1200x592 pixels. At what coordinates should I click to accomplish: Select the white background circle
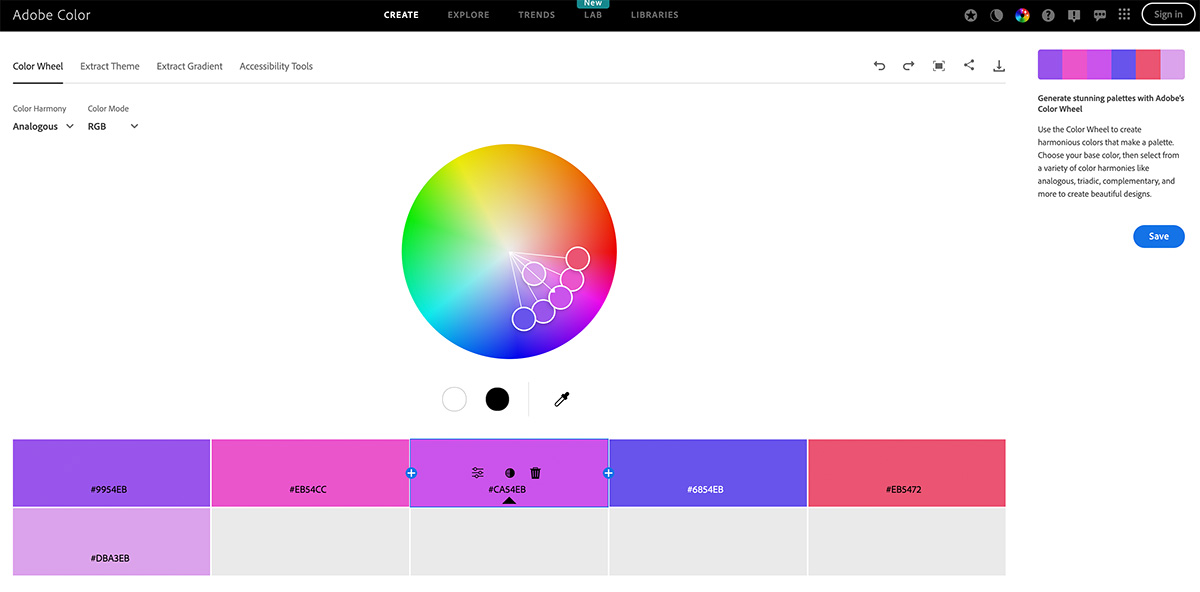[x=454, y=399]
